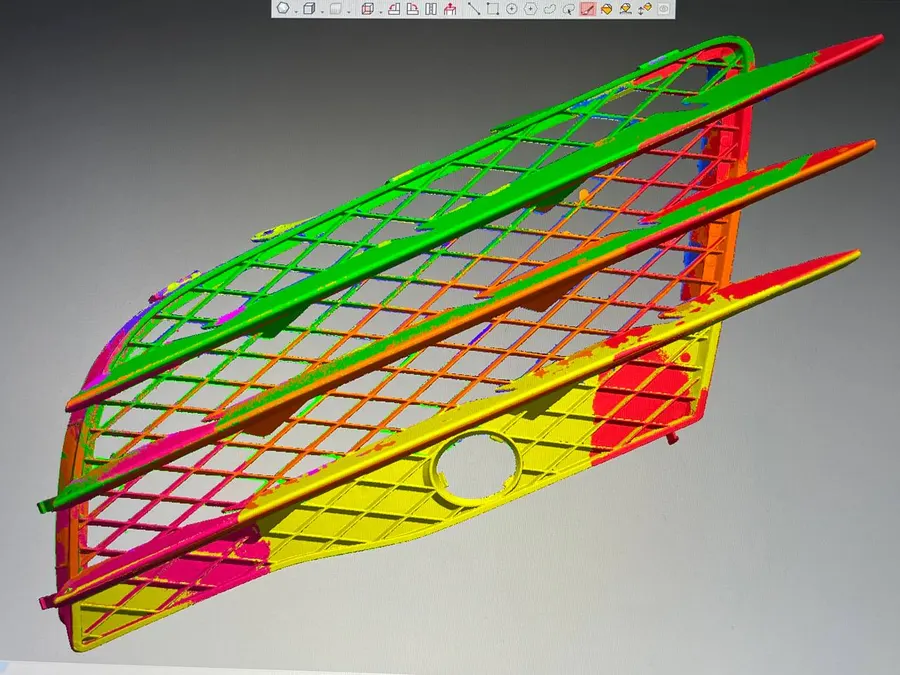Image resolution: width=900 pixels, height=675 pixels.
Task: Toggle the greyed eye visibility icon
Action: tap(664, 8)
